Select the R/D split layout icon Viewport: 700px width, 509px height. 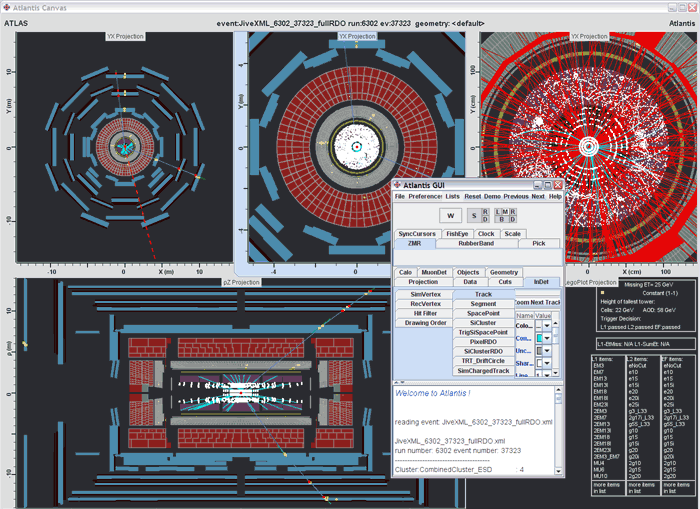click(485, 215)
